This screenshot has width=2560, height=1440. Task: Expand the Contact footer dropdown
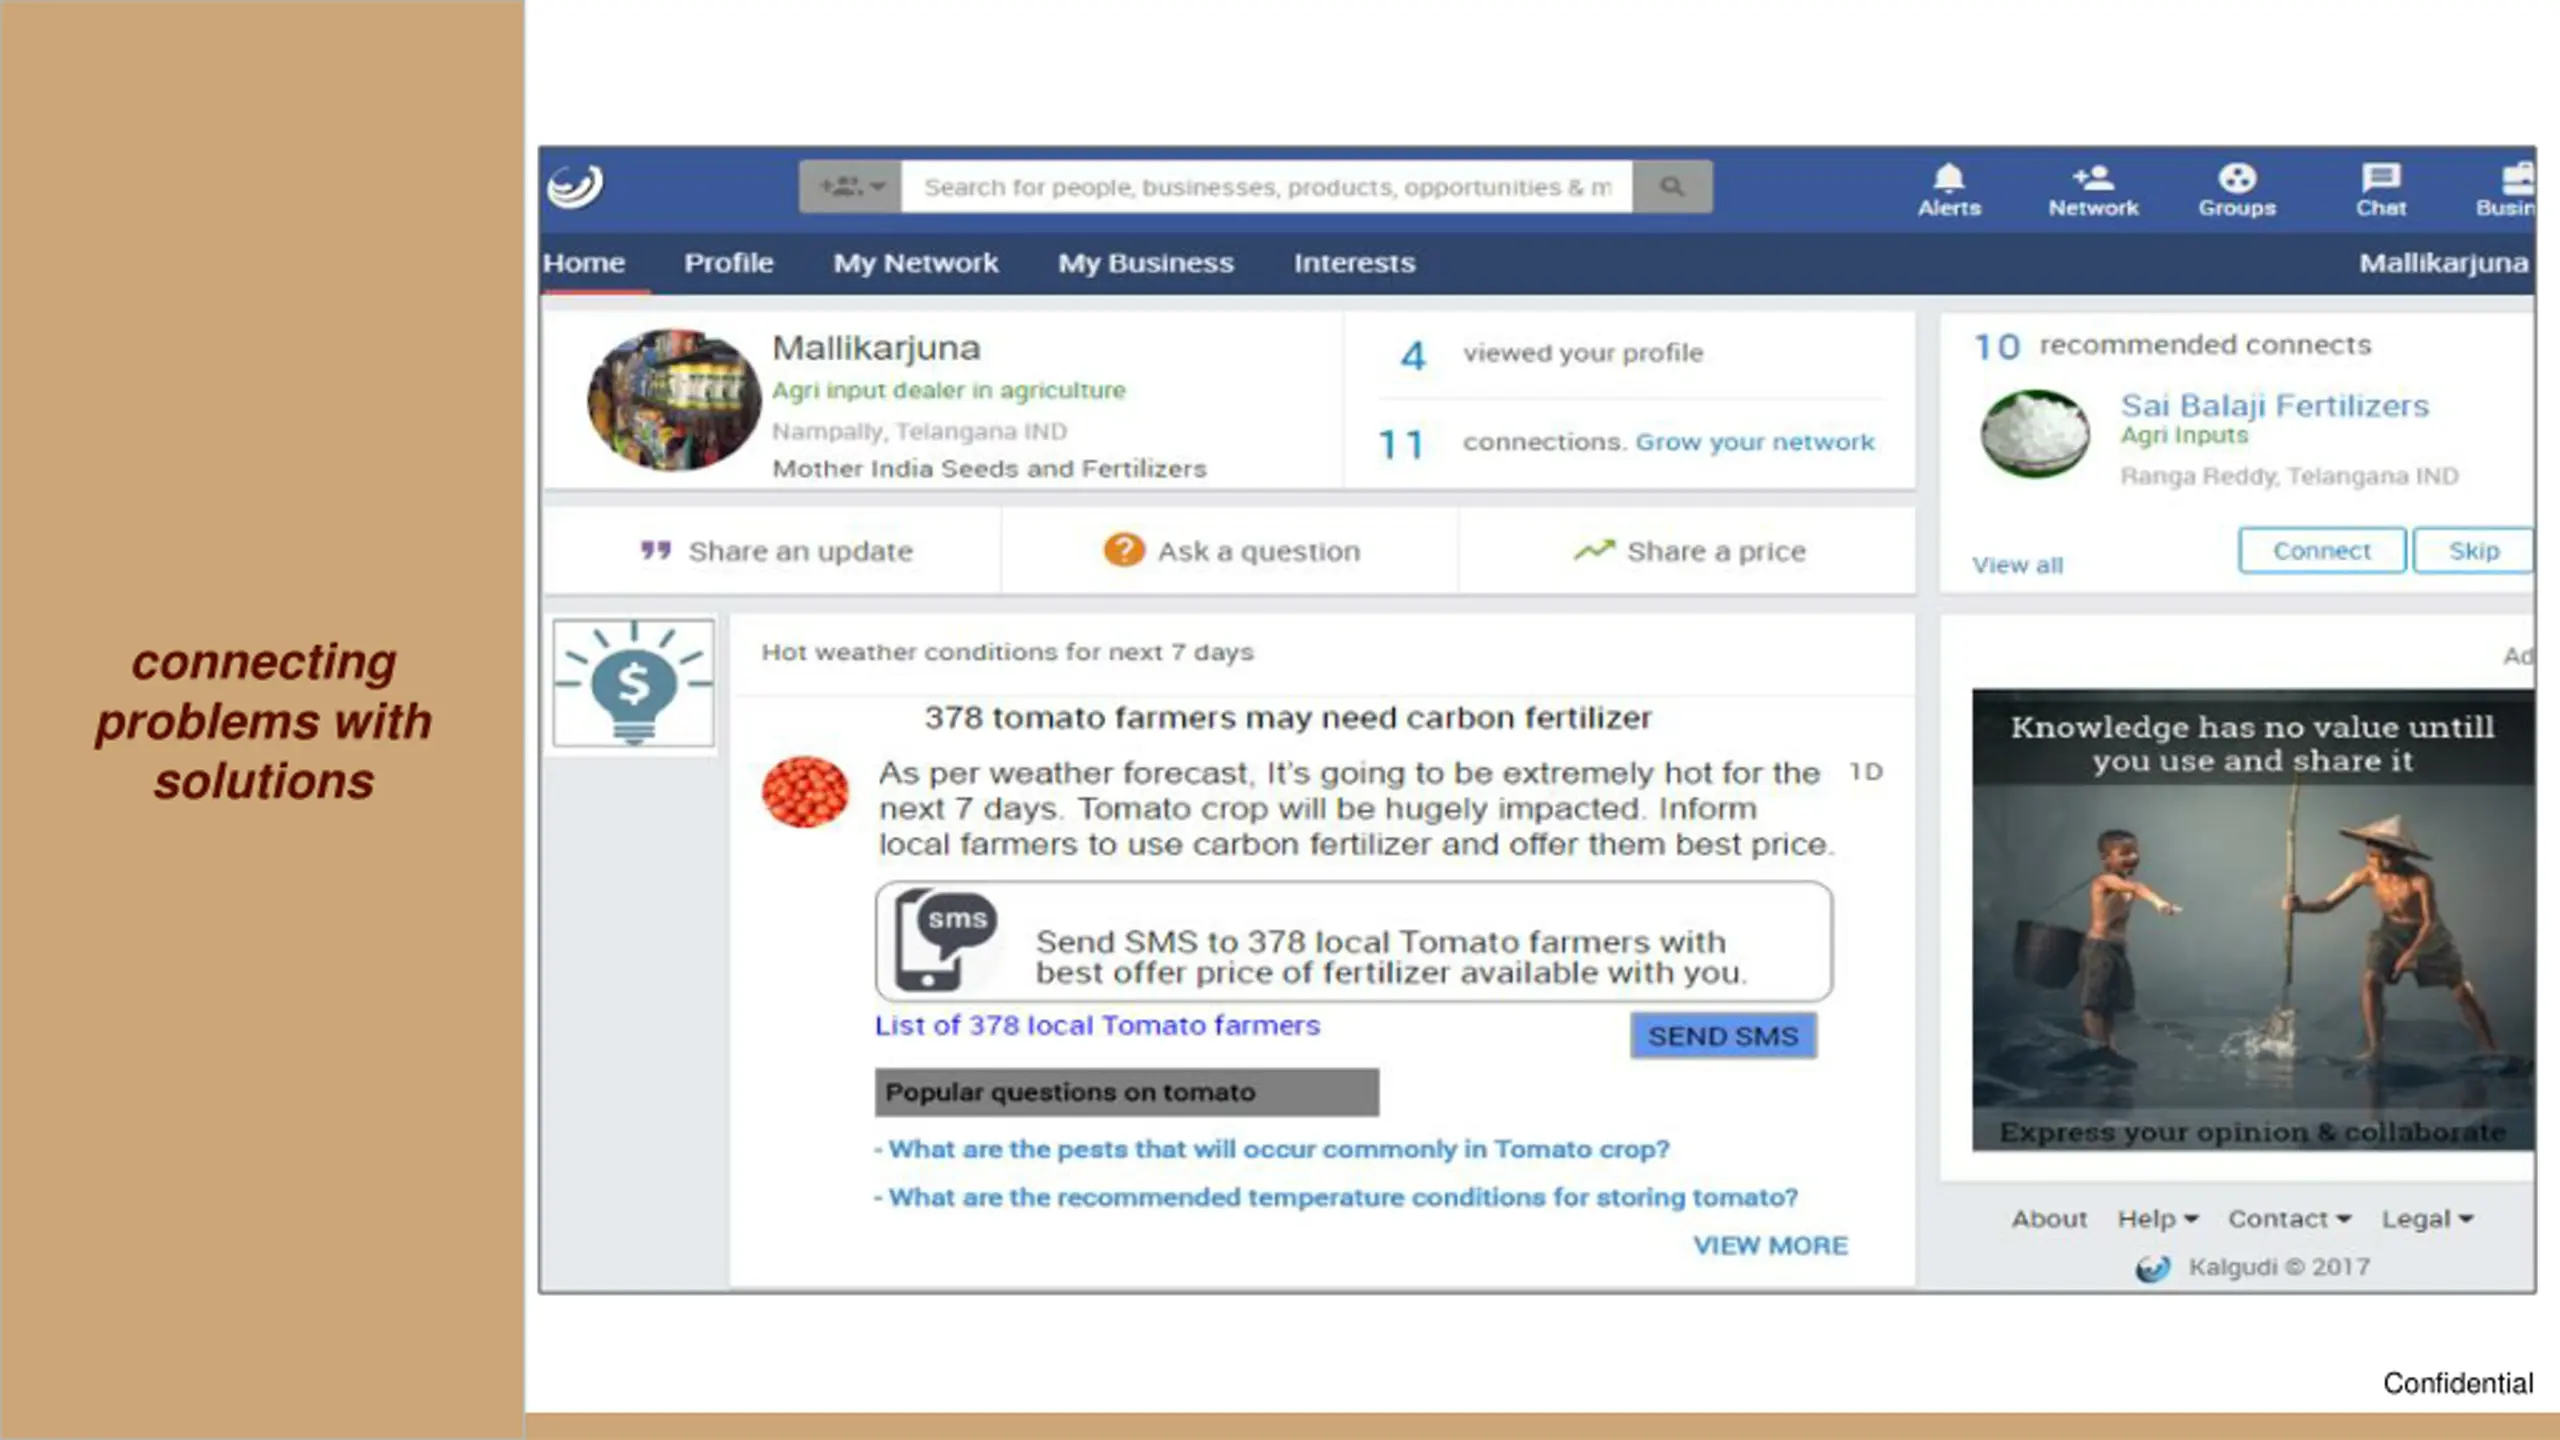tap(2289, 1219)
